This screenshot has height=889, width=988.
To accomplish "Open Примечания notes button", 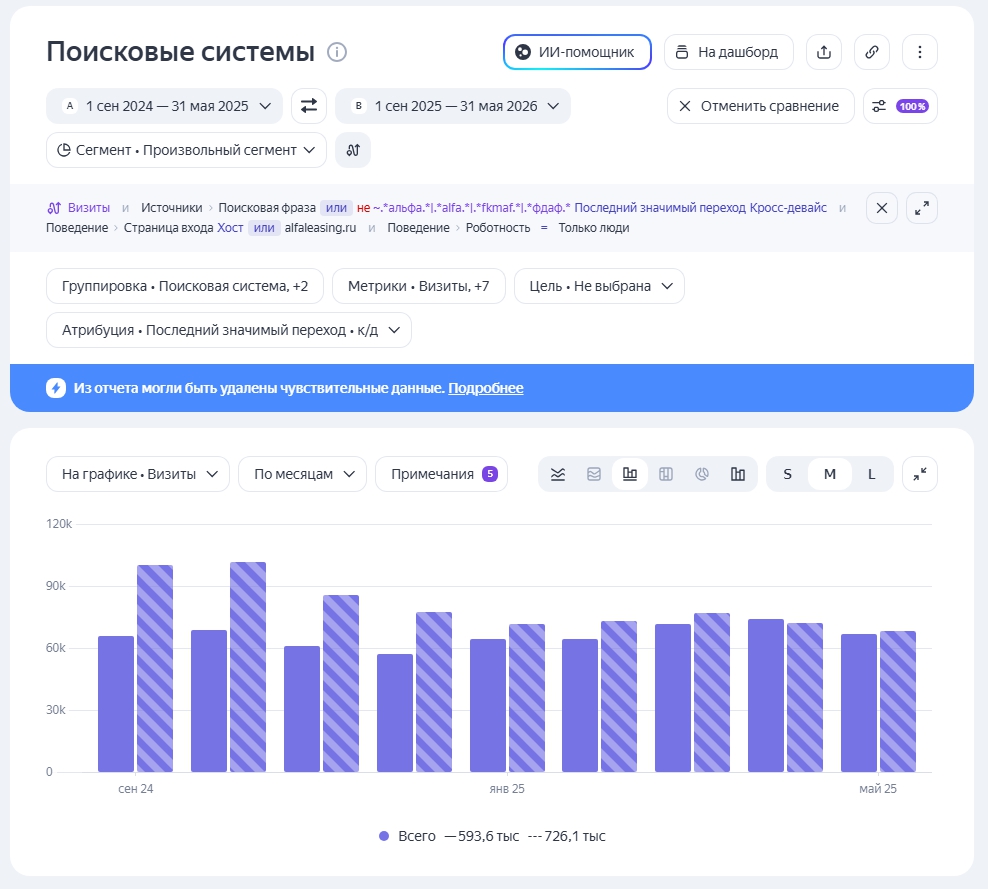I will [x=442, y=474].
